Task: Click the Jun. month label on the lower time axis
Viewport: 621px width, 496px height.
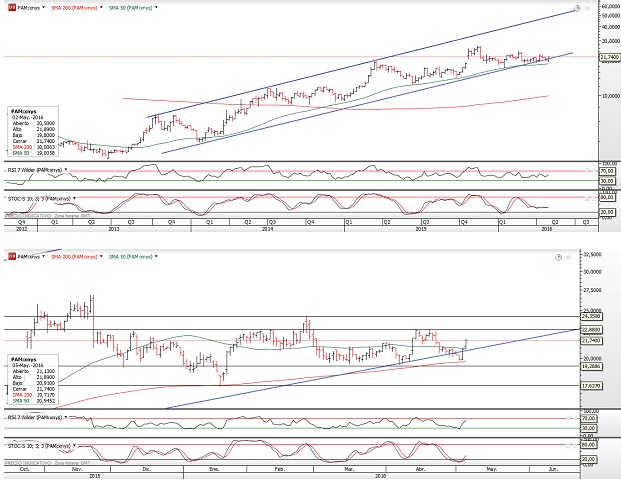Action: point(553,469)
